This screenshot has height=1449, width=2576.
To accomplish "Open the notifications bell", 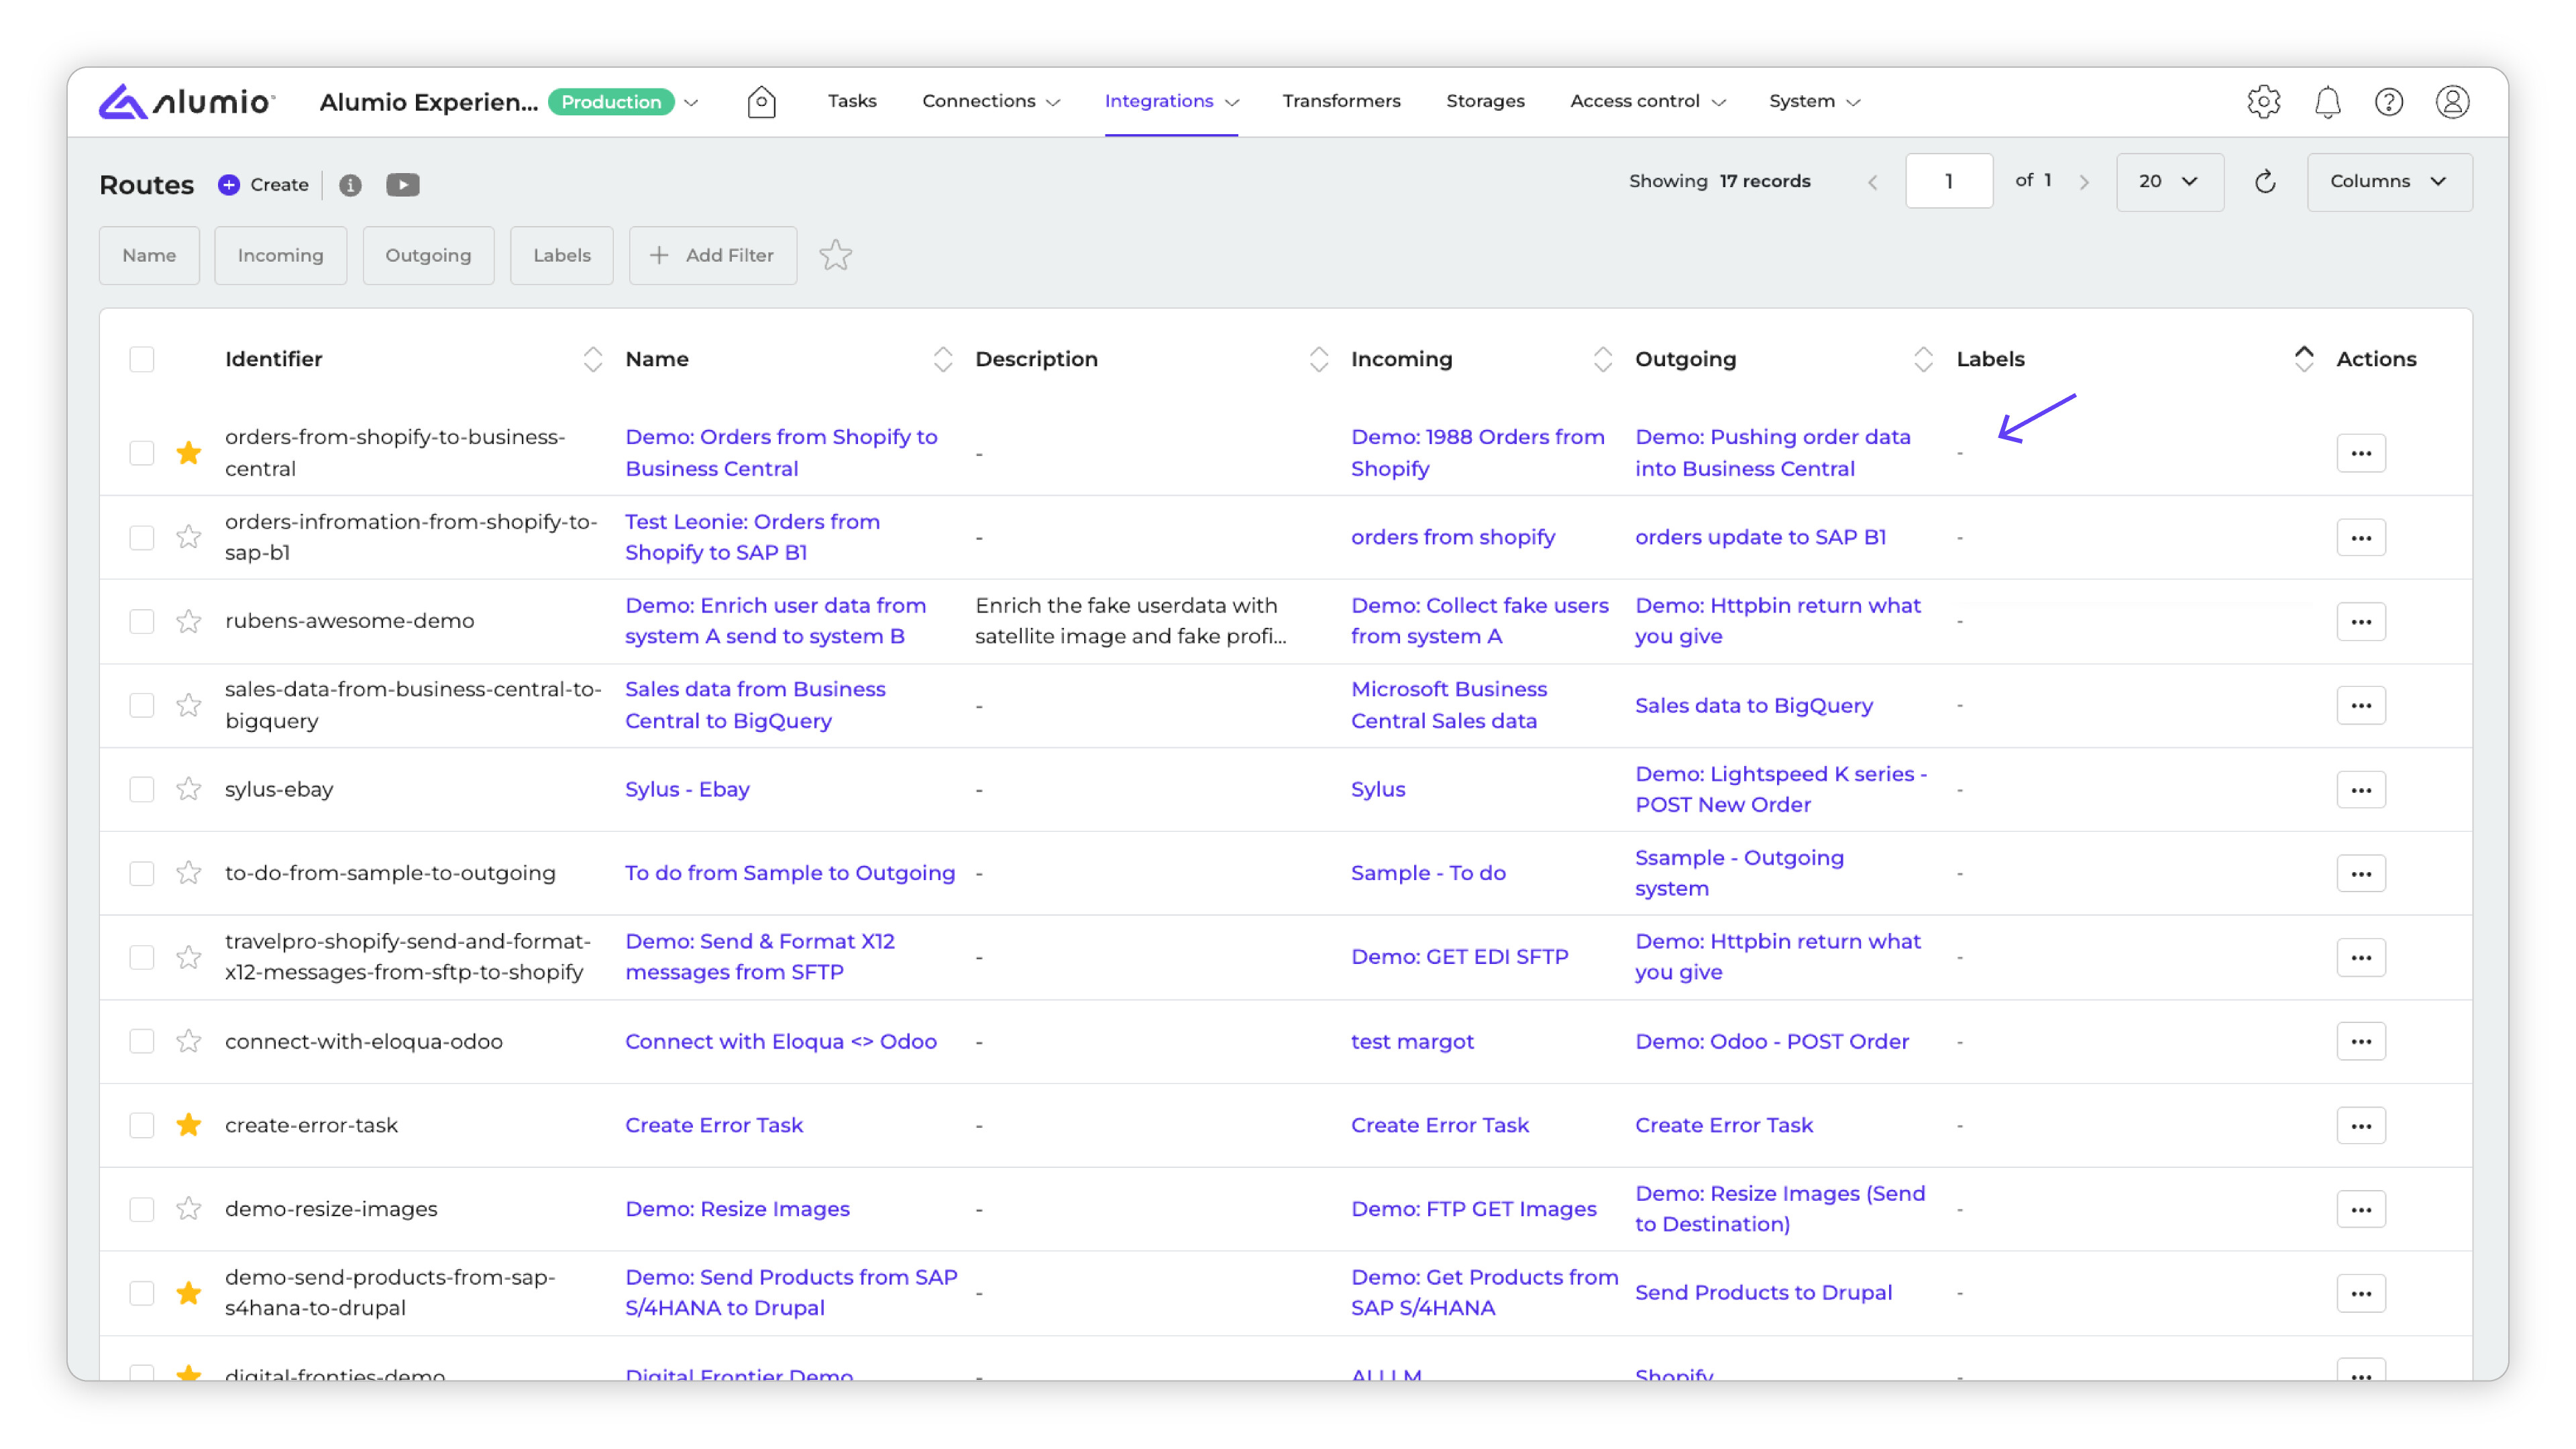I will pyautogui.click(x=2327, y=101).
